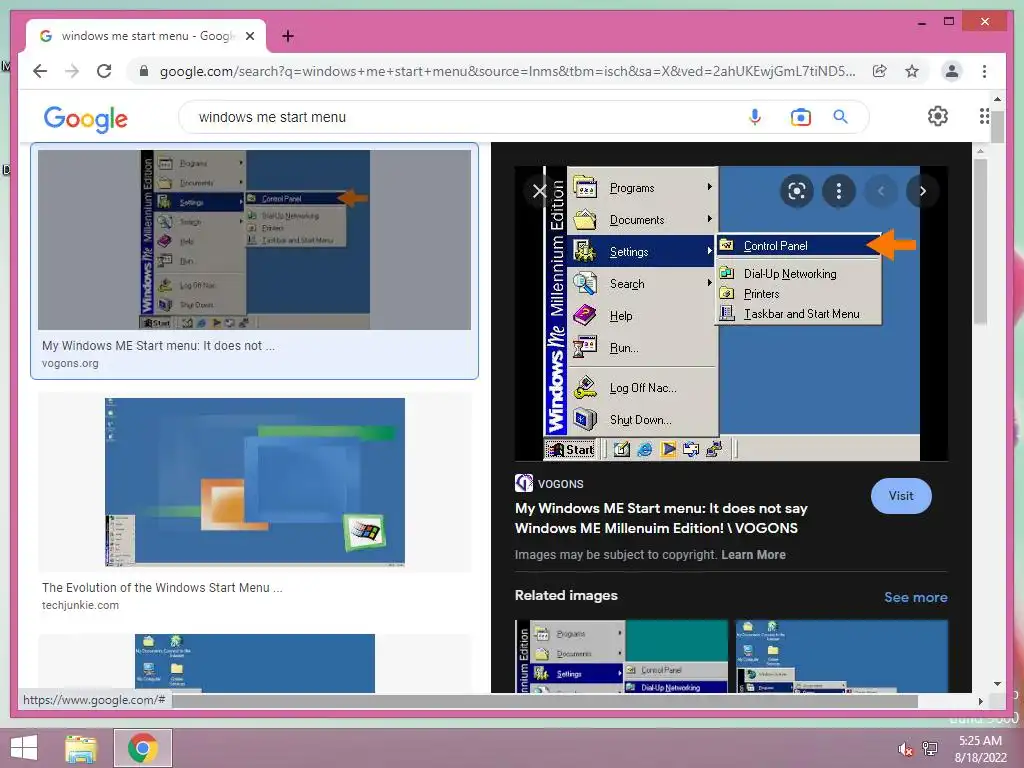Click the techjunkie.com source text
This screenshot has width=1024, height=768.
click(80, 605)
